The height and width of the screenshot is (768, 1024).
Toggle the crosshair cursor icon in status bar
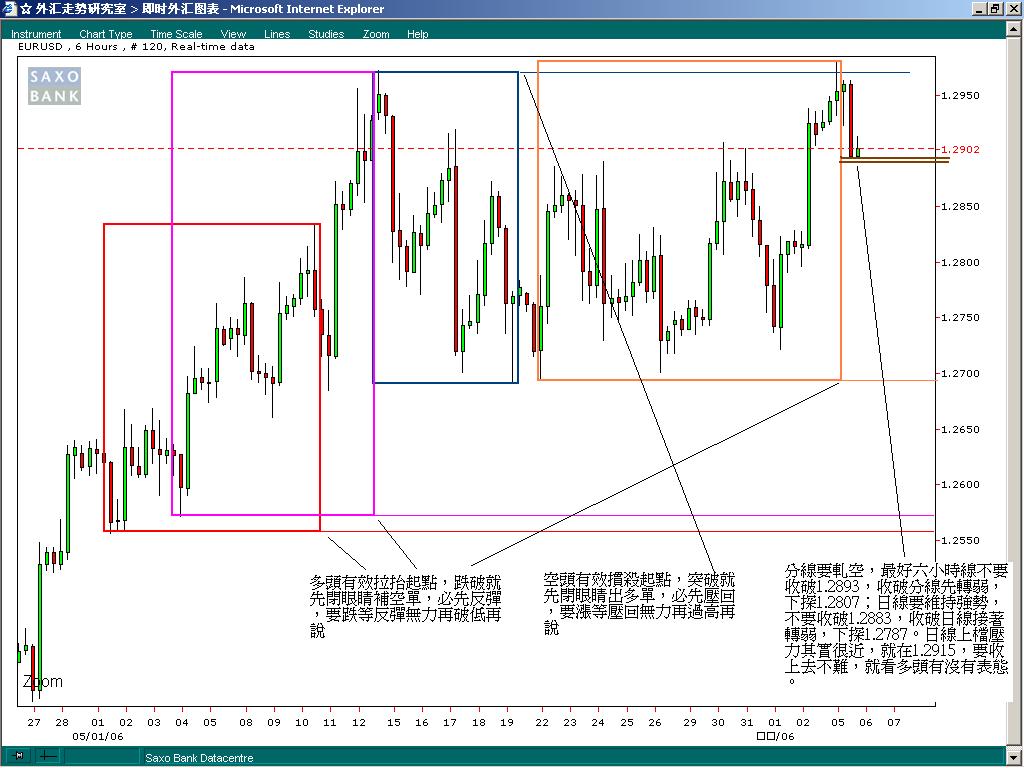pos(48,756)
